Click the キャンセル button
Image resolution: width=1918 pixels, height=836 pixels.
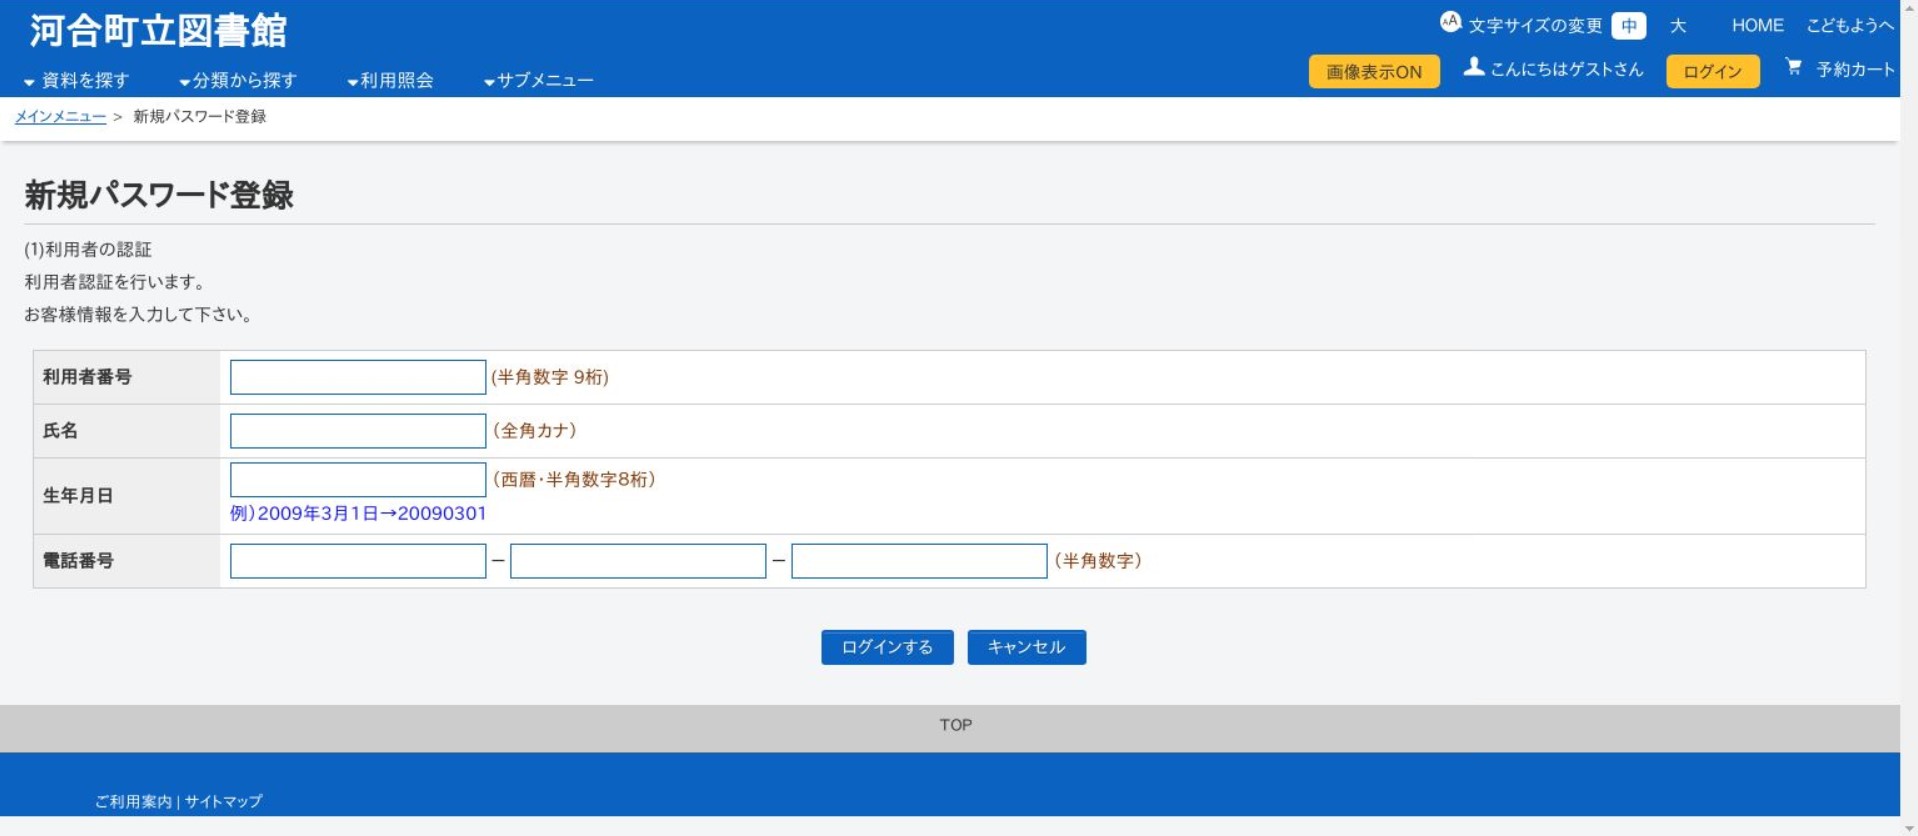tap(1026, 647)
